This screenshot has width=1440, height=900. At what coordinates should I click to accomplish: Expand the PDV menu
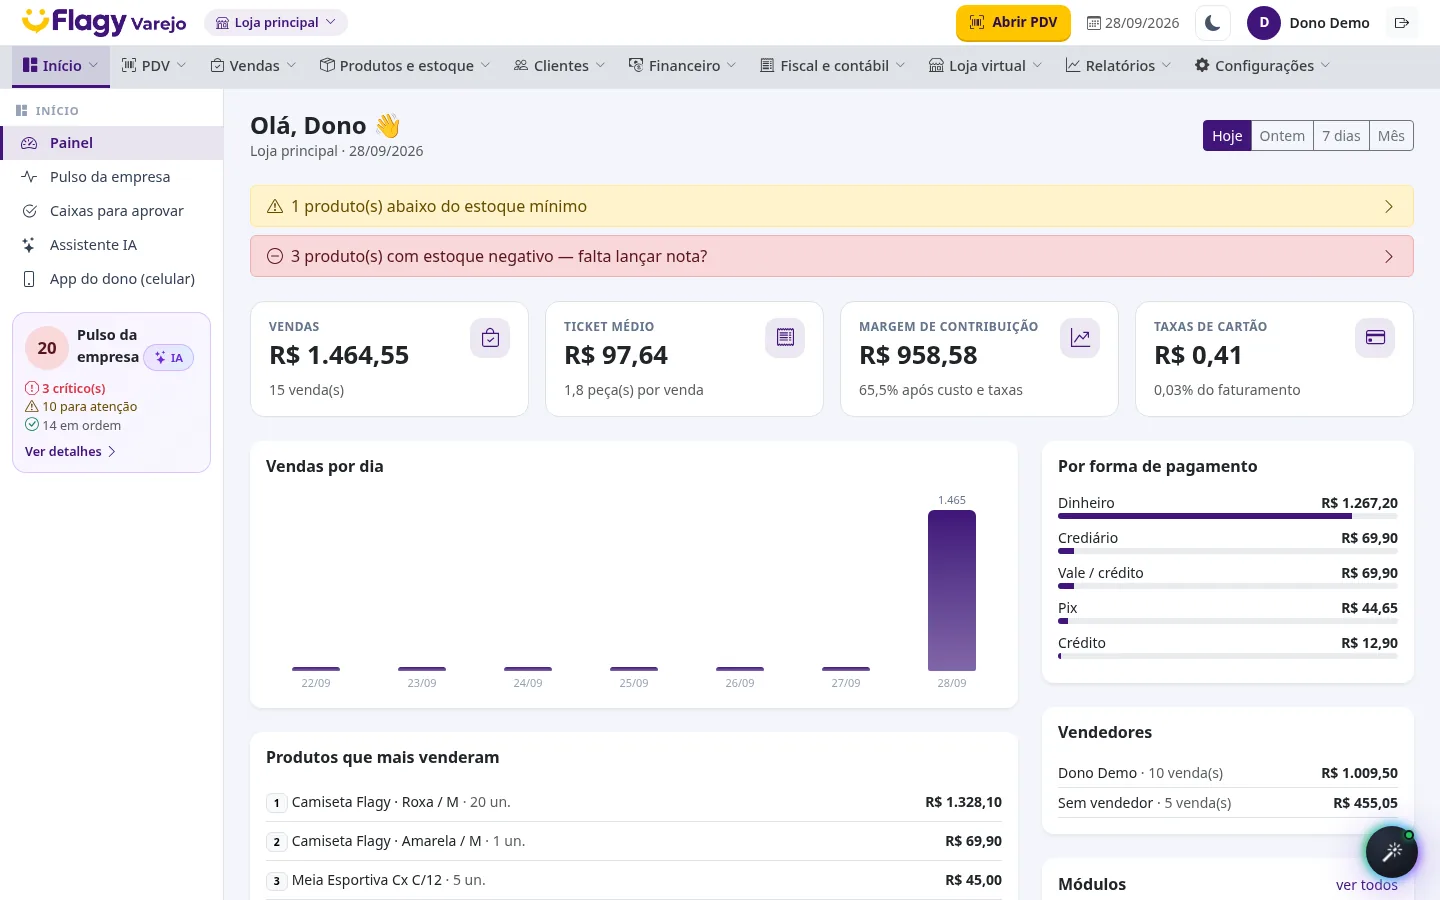[x=154, y=66]
